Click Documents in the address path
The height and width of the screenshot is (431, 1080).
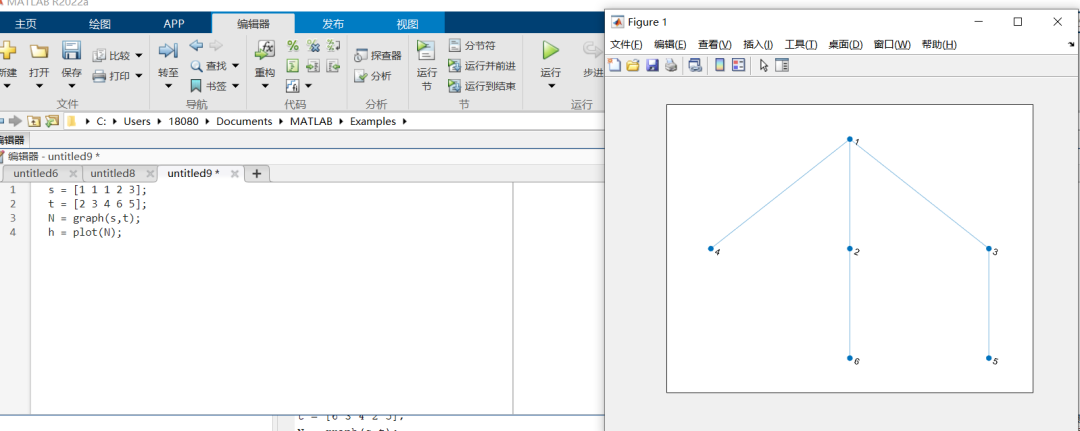click(x=242, y=121)
